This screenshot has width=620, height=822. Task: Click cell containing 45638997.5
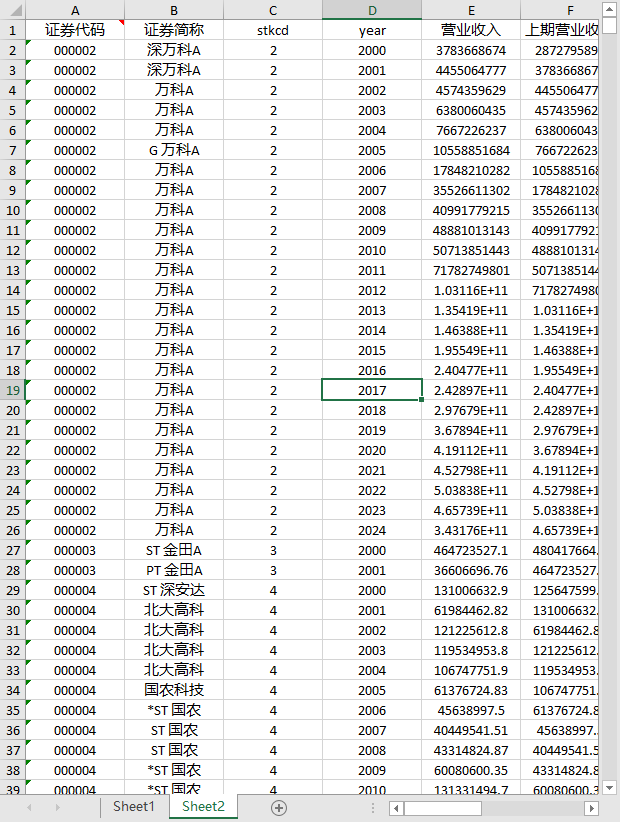[x=471, y=710]
